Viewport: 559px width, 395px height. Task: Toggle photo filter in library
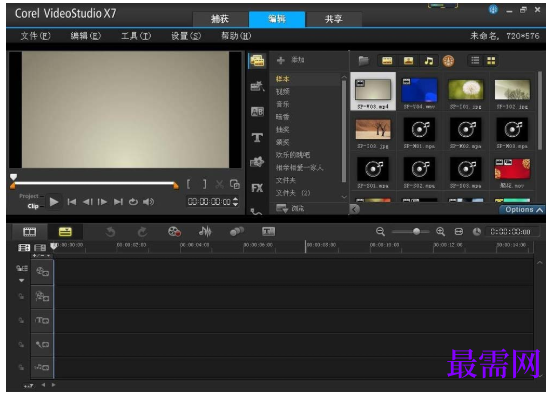point(408,61)
